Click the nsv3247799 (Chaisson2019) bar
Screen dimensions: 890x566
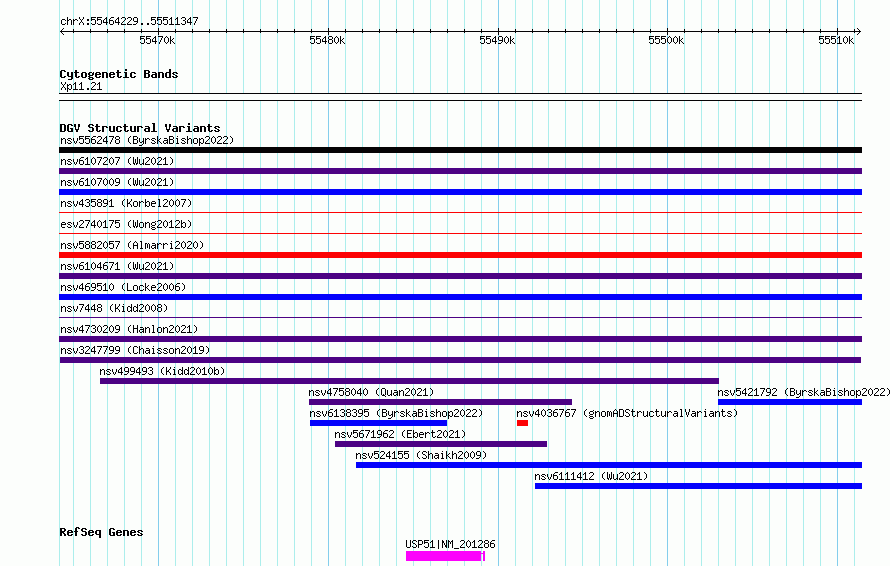[x=460, y=360]
